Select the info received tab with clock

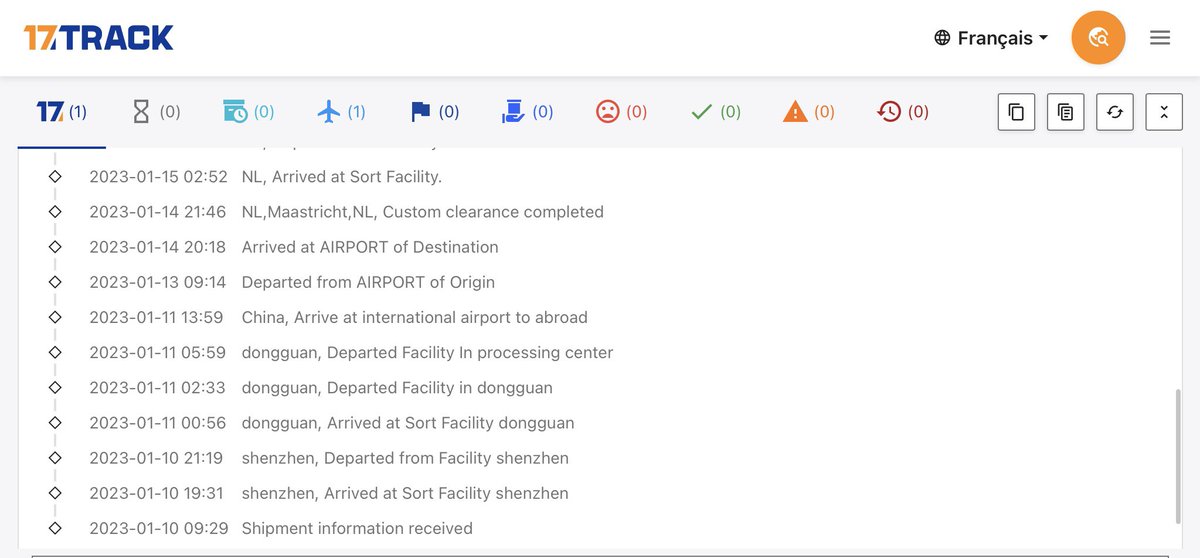point(249,112)
